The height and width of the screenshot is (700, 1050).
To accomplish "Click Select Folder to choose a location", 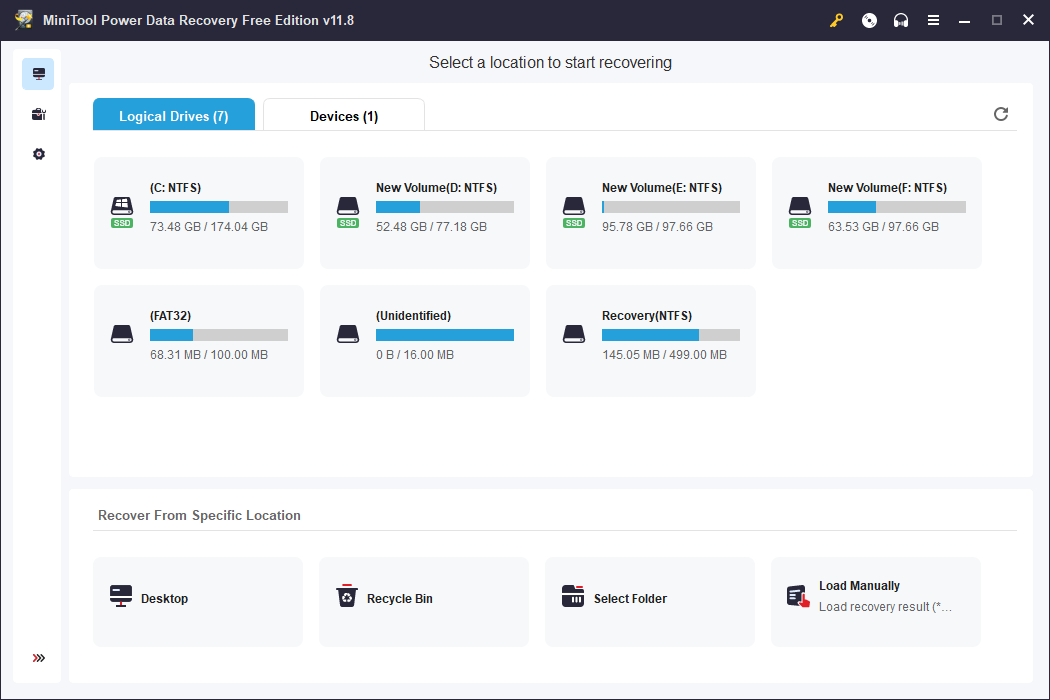I will [x=650, y=601].
